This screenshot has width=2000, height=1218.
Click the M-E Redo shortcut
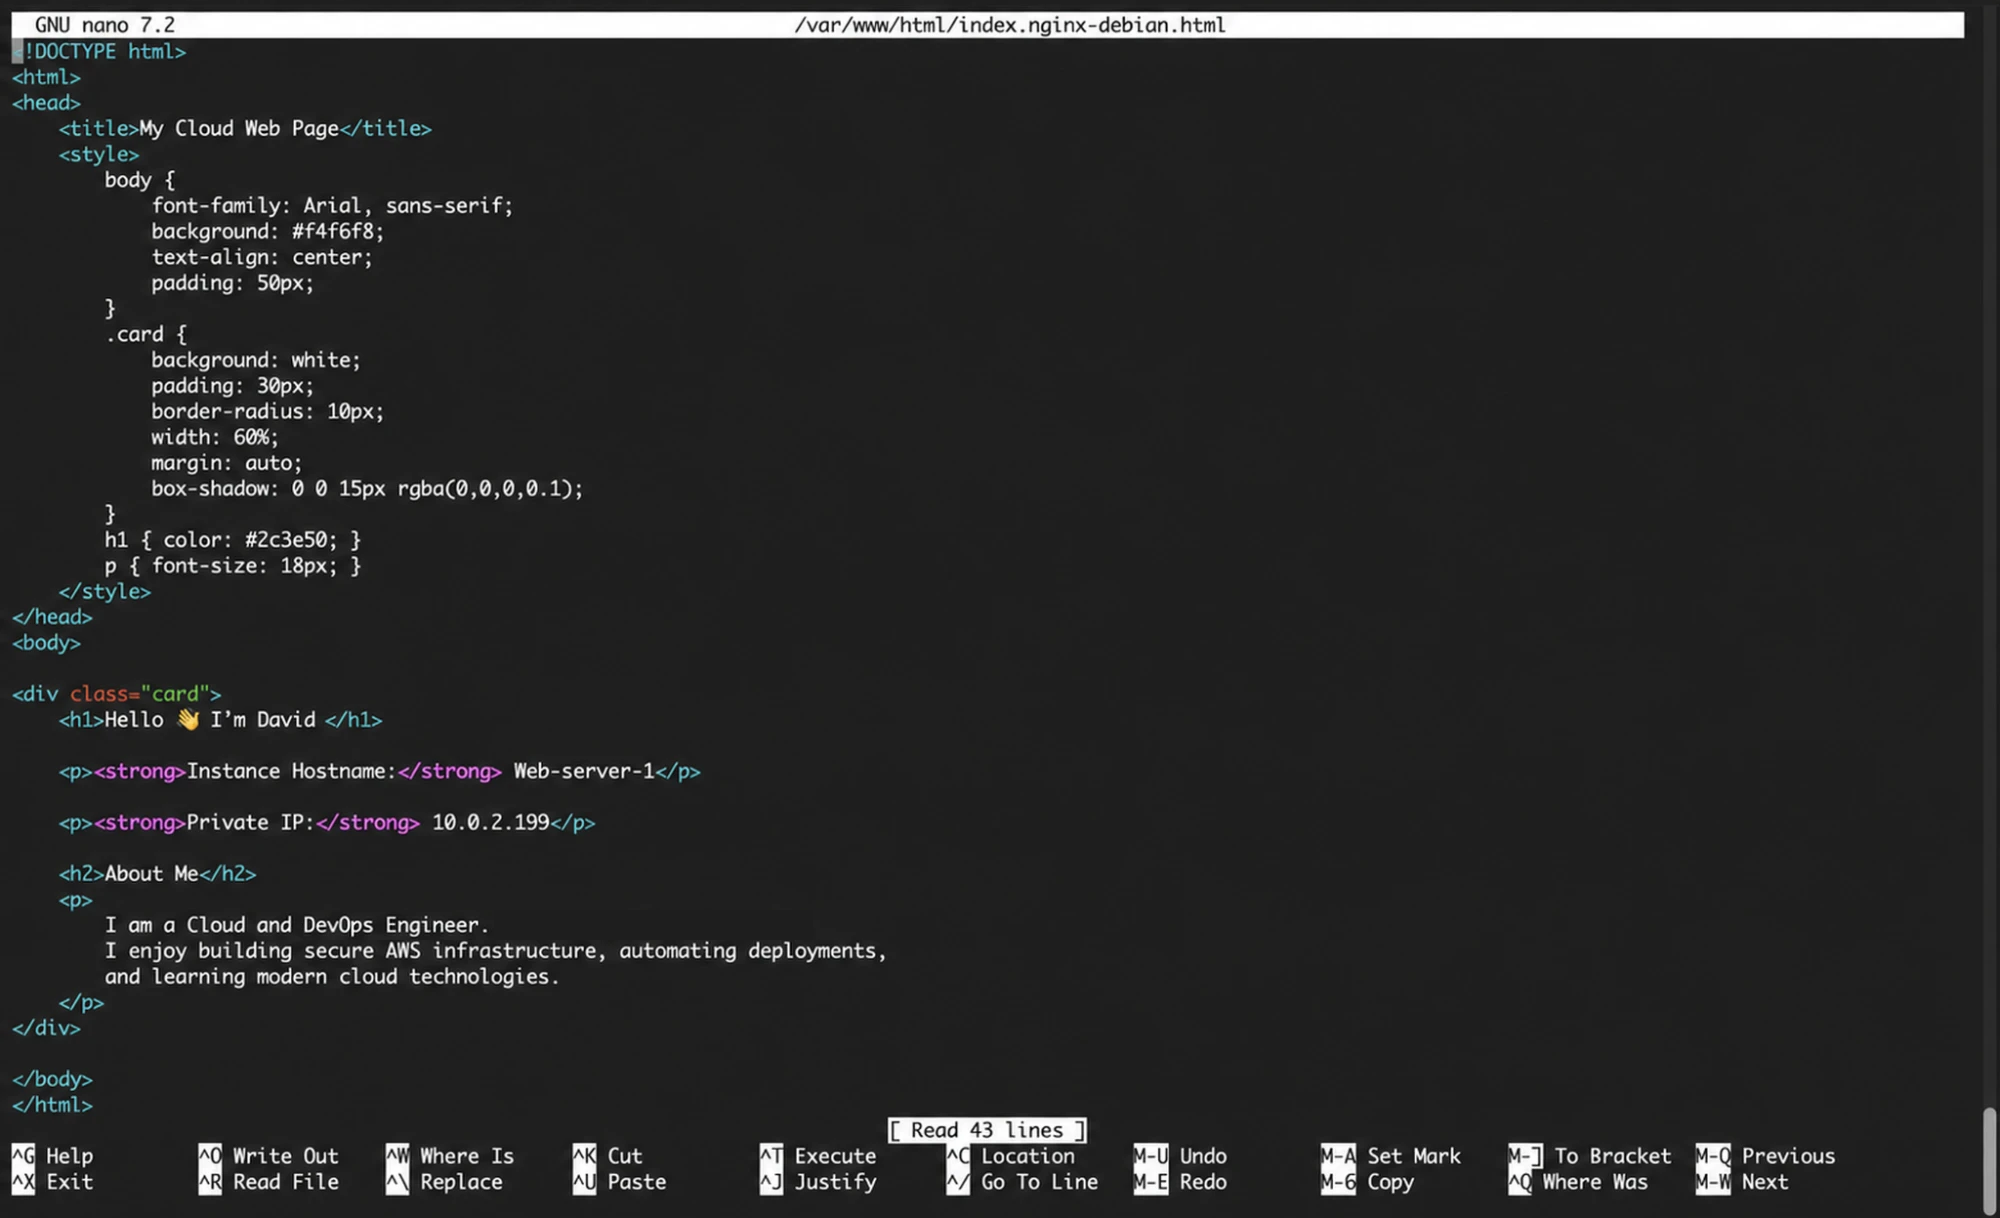[x=1180, y=1182]
